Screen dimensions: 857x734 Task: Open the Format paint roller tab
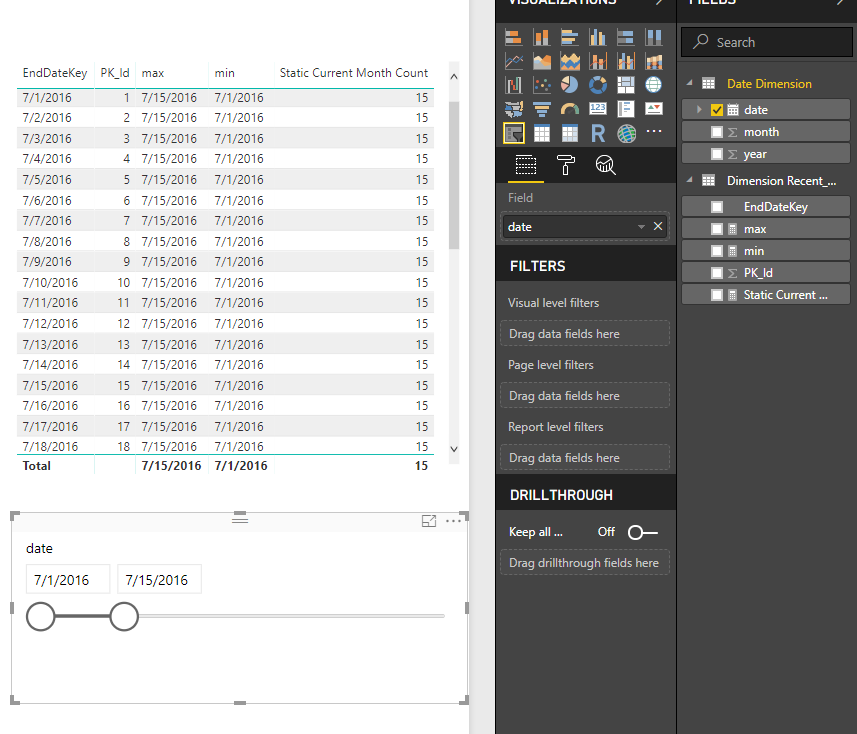[x=566, y=165]
